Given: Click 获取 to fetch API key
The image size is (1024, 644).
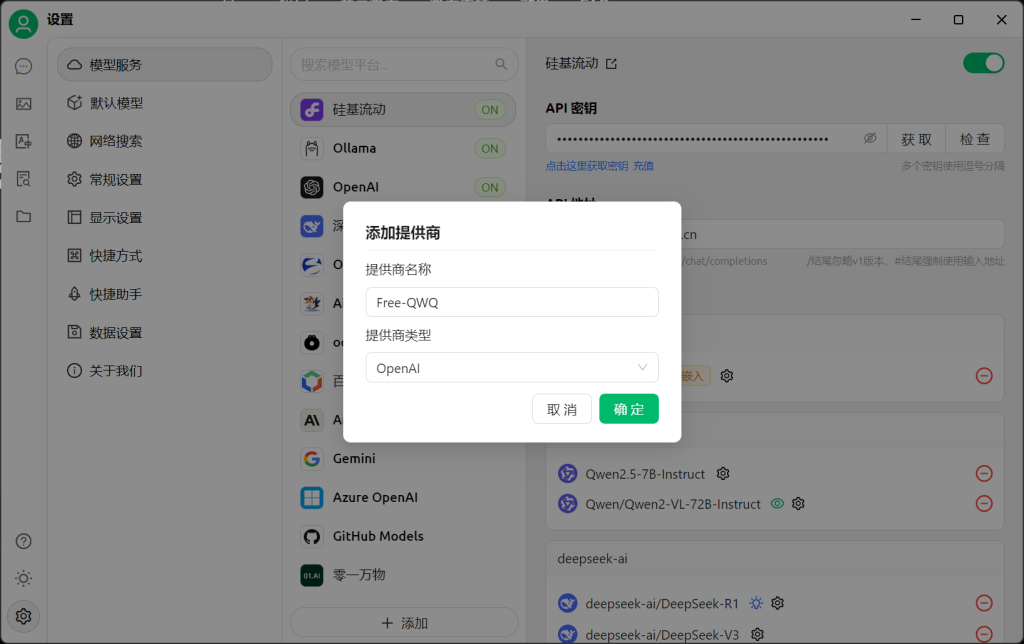Looking at the screenshot, I should (916, 138).
